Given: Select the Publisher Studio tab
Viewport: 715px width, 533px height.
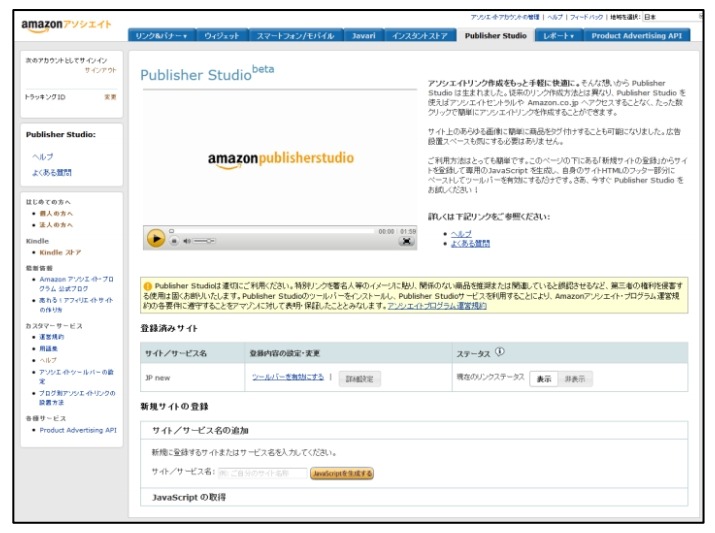Looking at the screenshot, I should click(496, 36).
